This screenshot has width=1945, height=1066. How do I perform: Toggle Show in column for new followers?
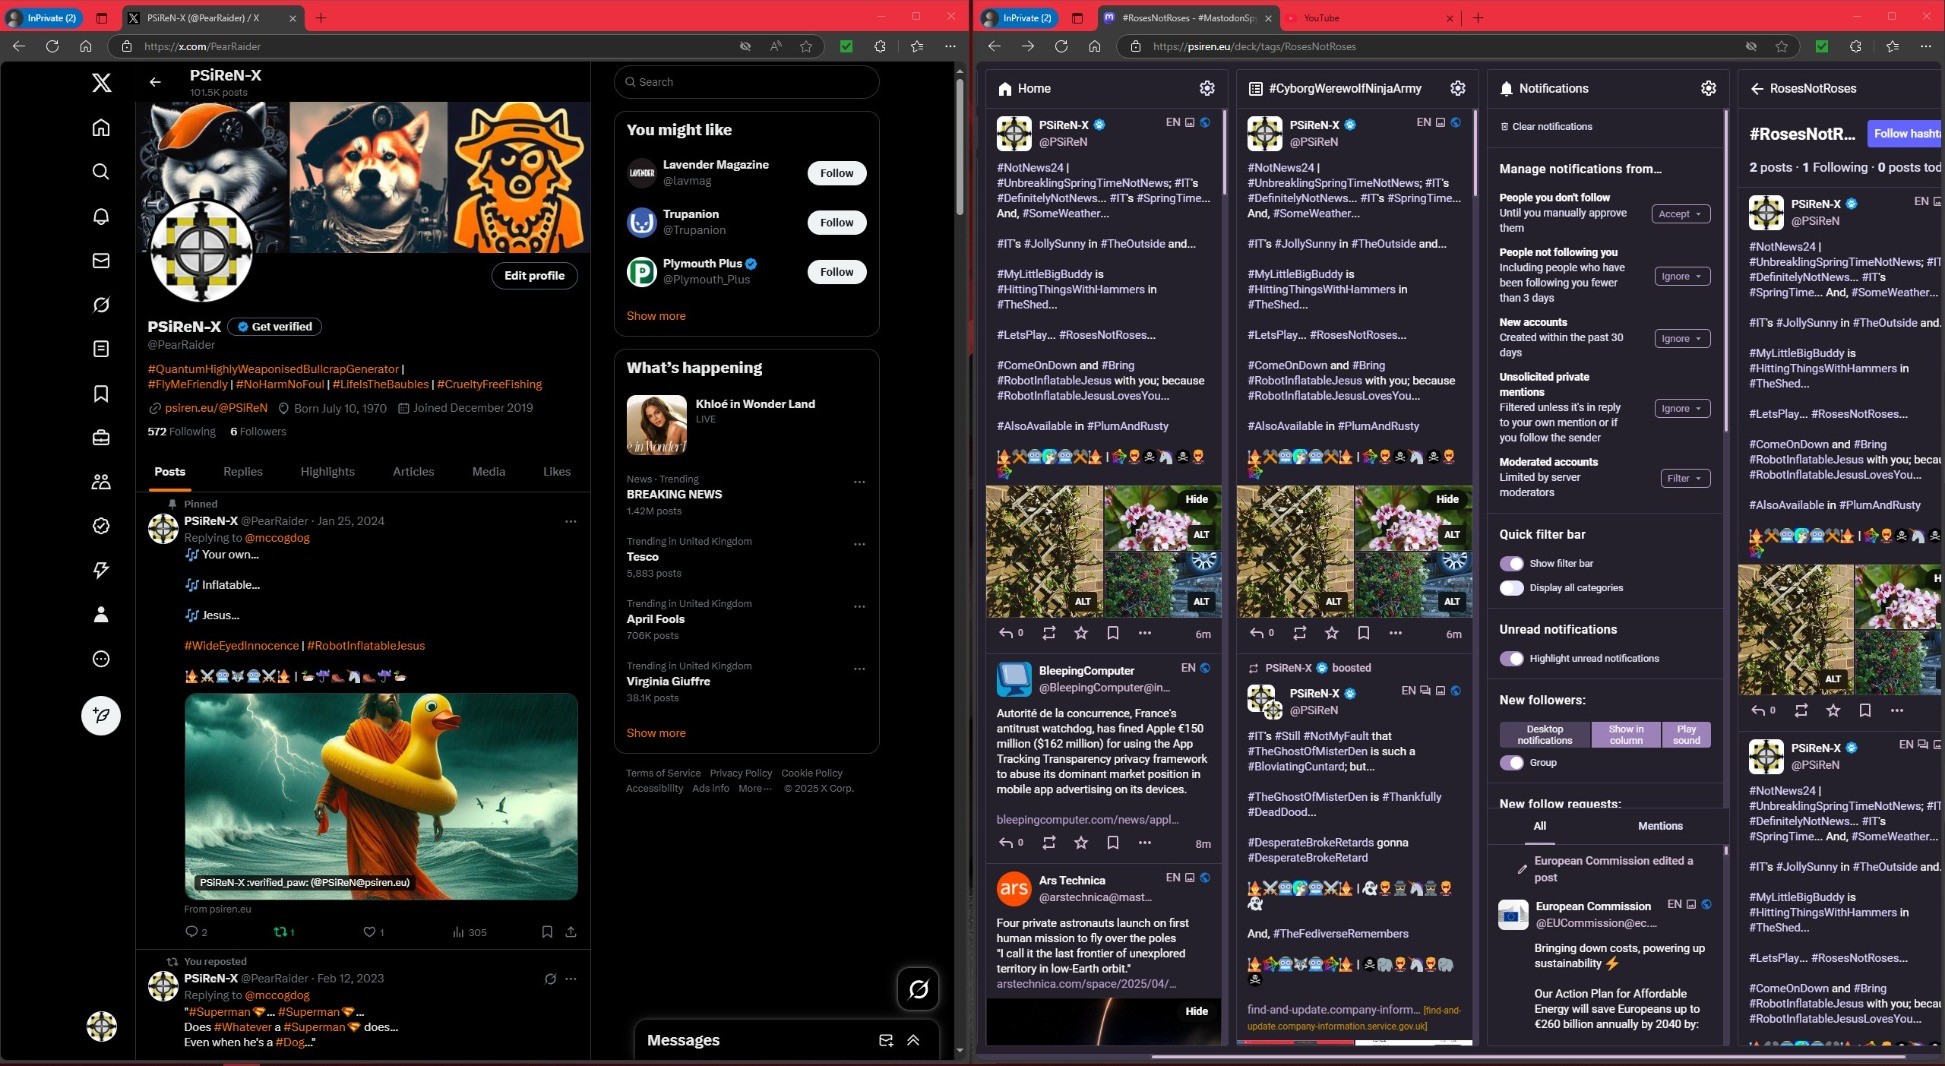click(1625, 735)
